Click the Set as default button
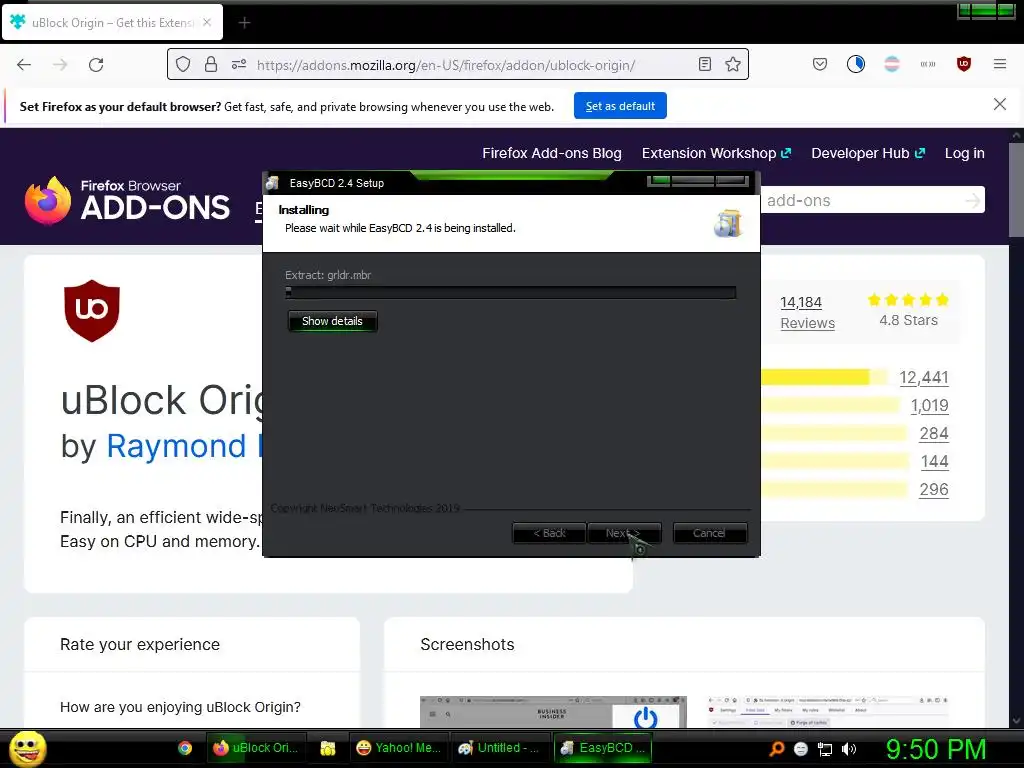1024x768 pixels. point(620,106)
